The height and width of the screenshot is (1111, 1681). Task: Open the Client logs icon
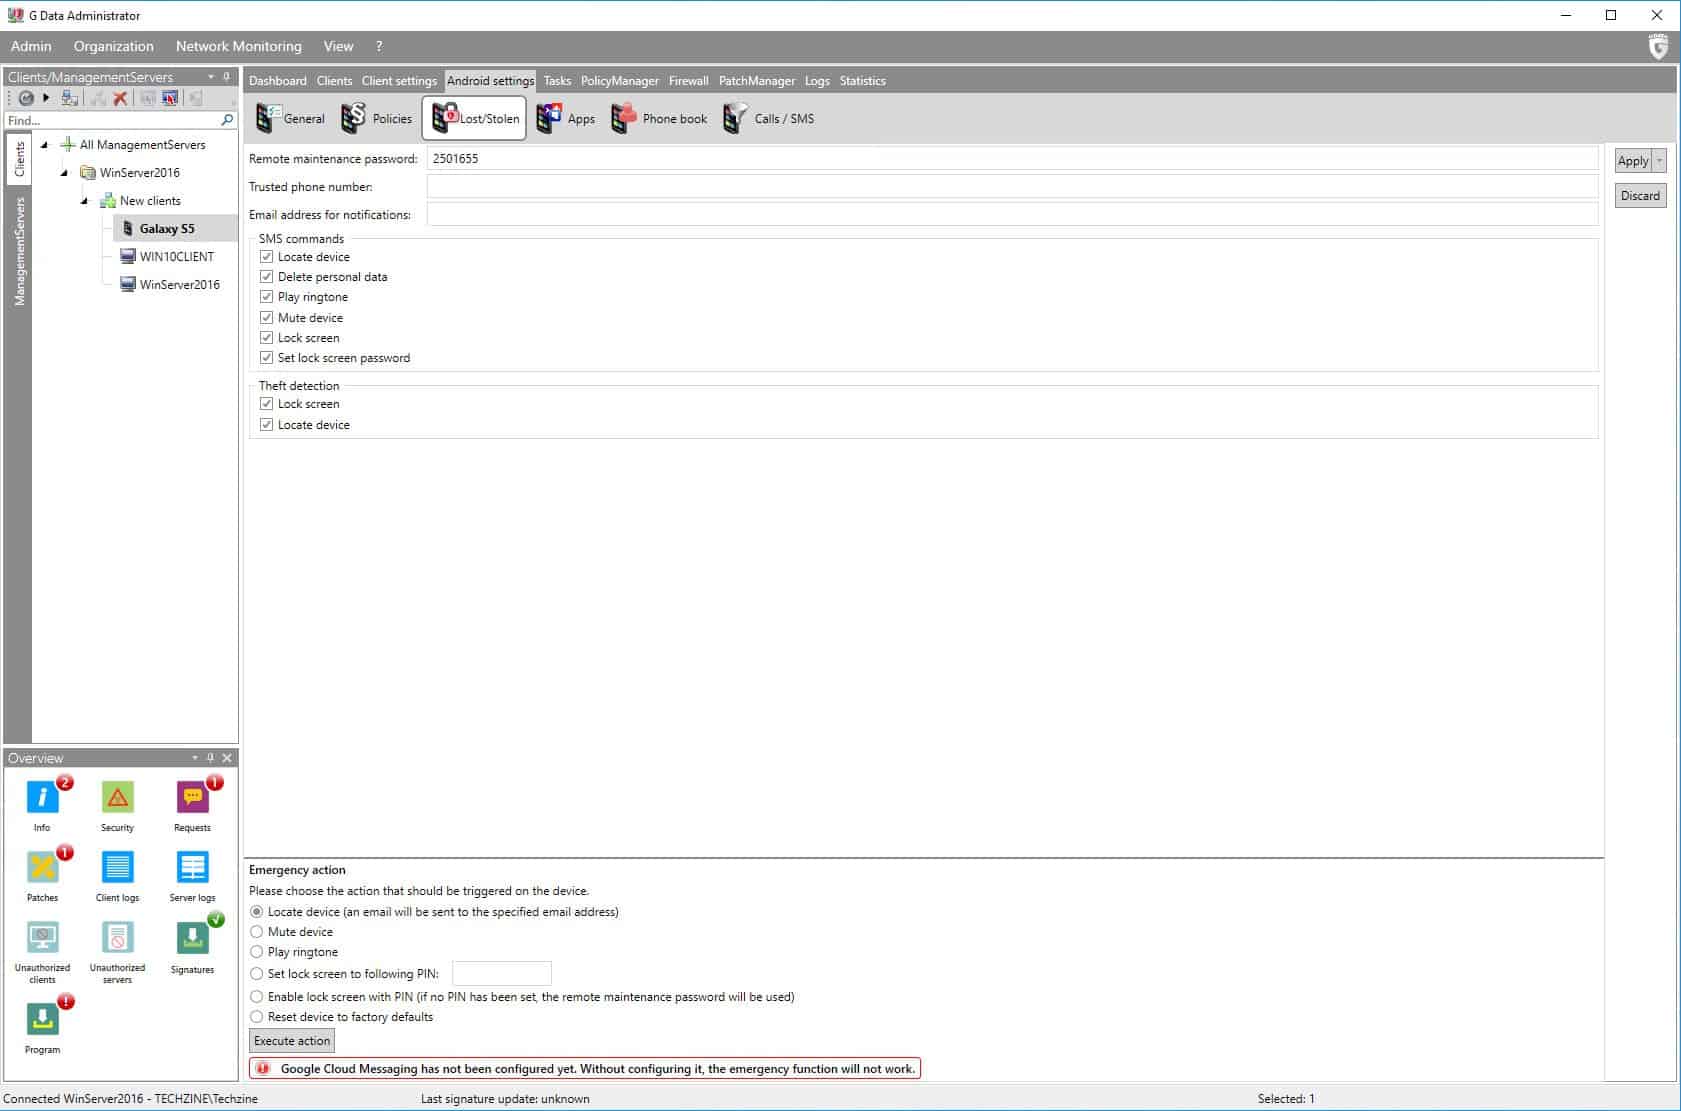pyautogui.click(x=117, y=867)
